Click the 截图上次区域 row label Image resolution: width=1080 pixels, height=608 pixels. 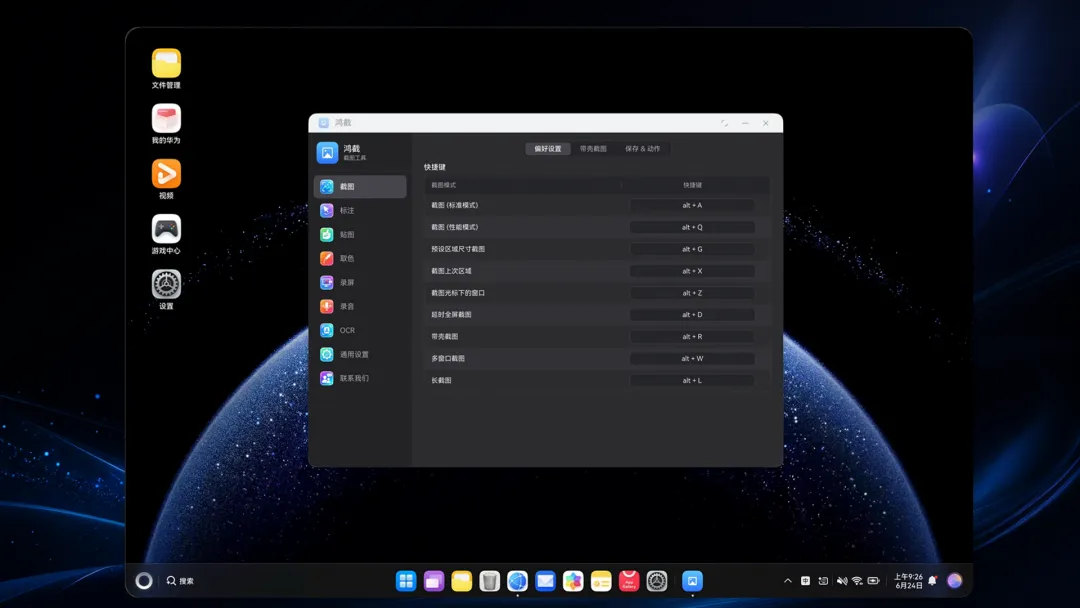451,271
